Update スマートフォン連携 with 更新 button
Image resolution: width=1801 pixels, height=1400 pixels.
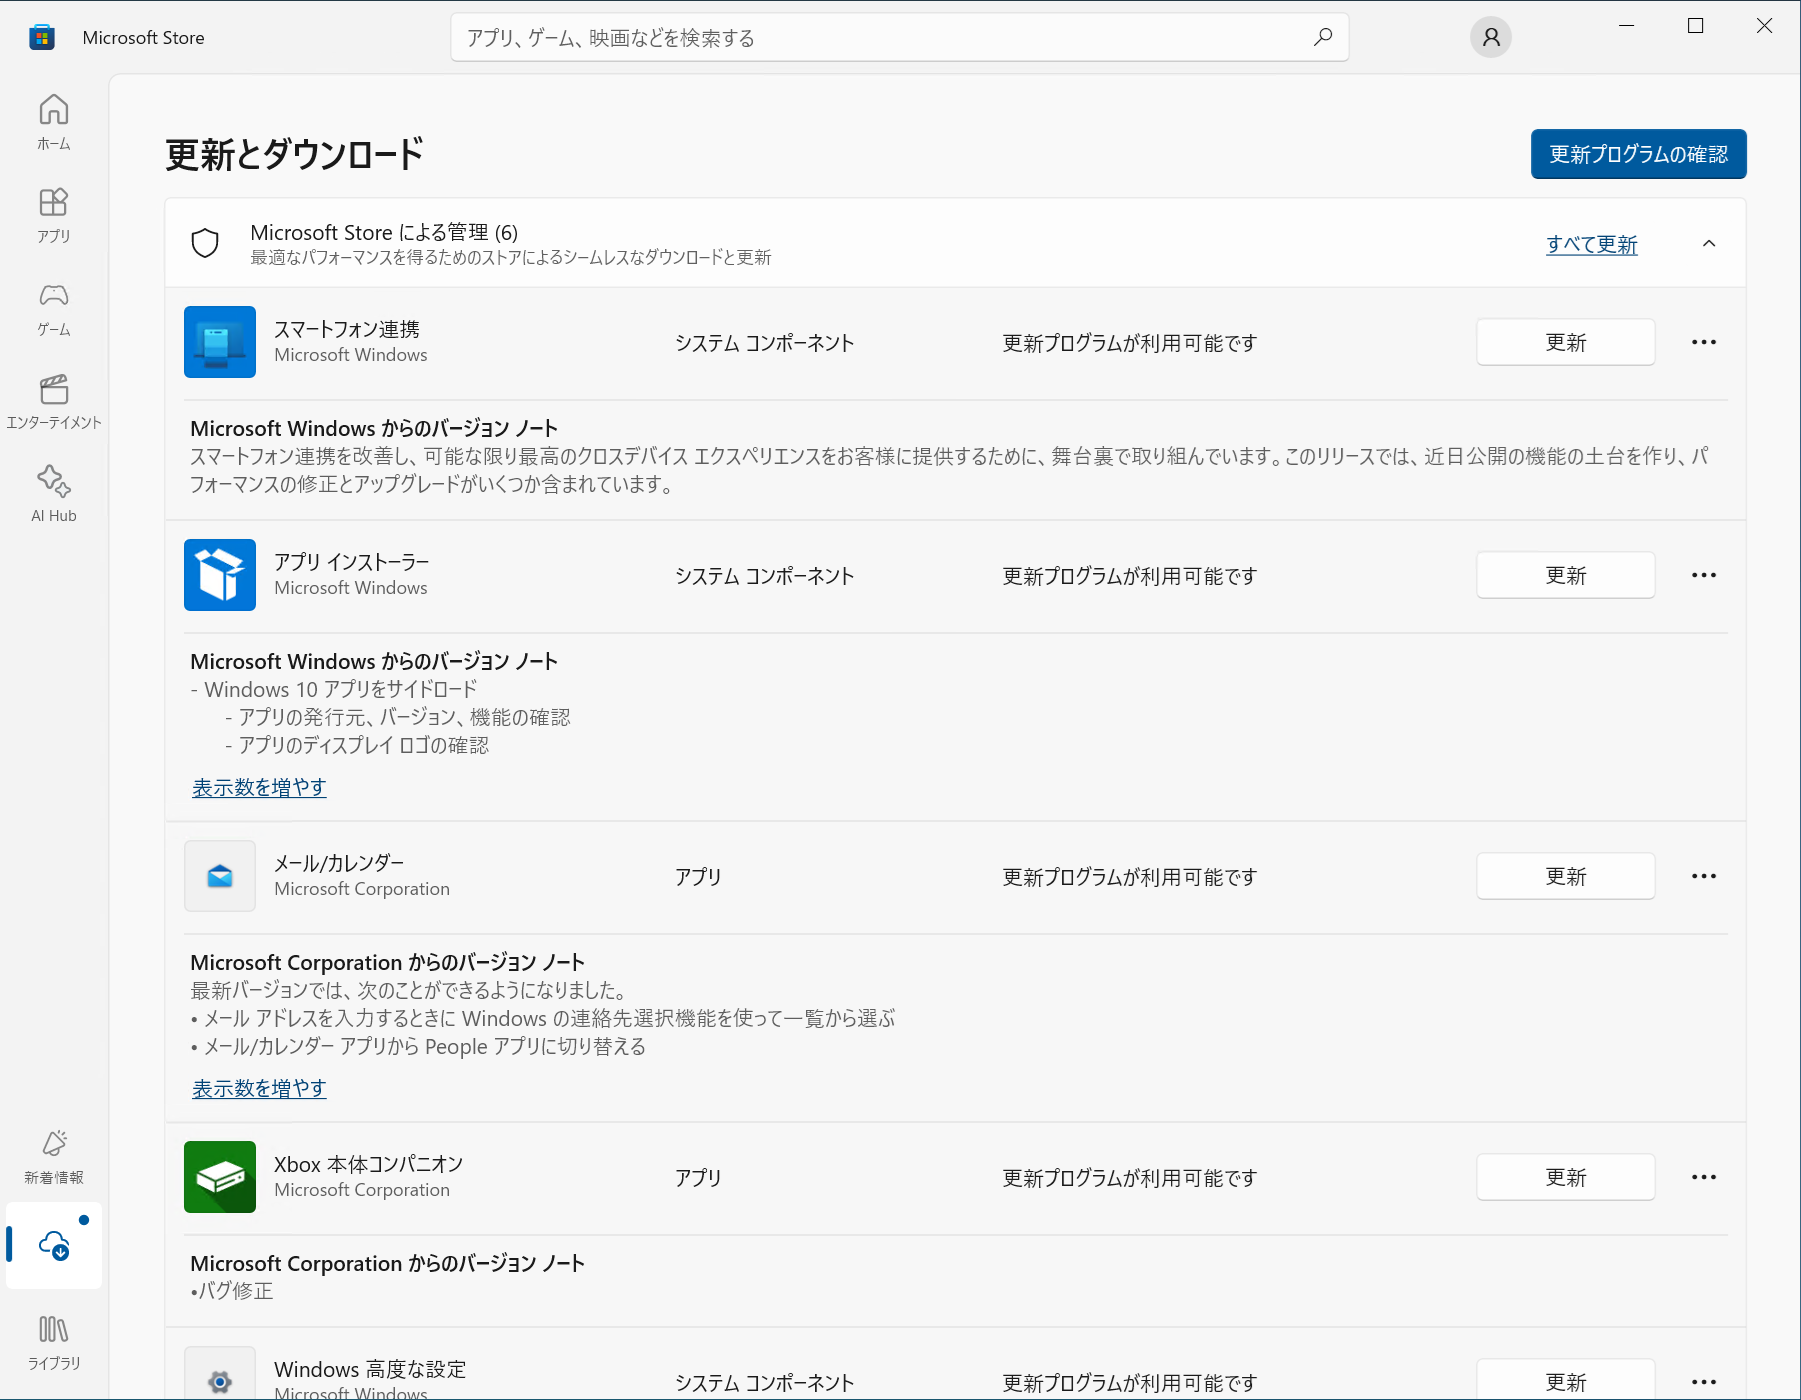click(x=1565, y=342)
